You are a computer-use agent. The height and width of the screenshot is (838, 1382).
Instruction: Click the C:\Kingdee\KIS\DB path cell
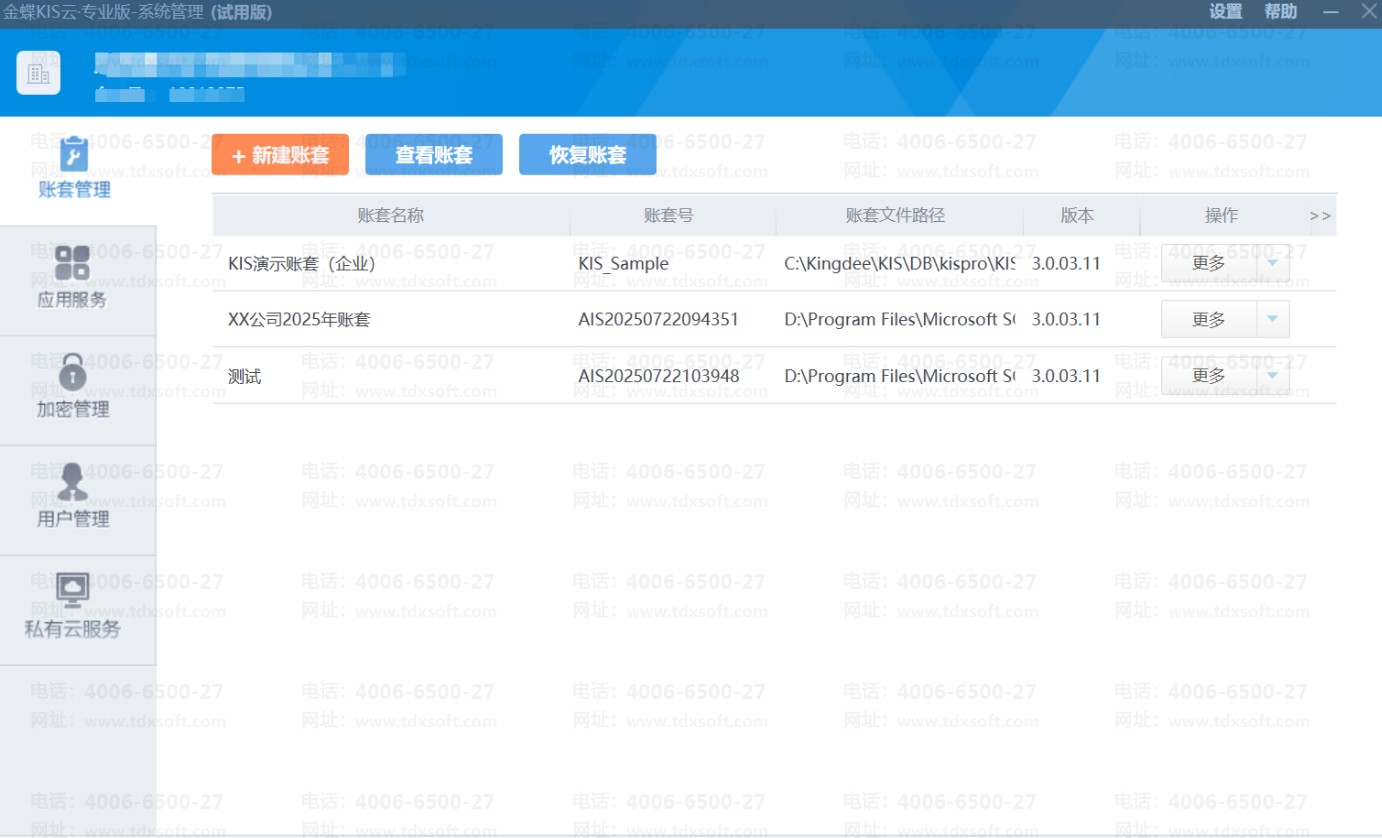point(899,264)
